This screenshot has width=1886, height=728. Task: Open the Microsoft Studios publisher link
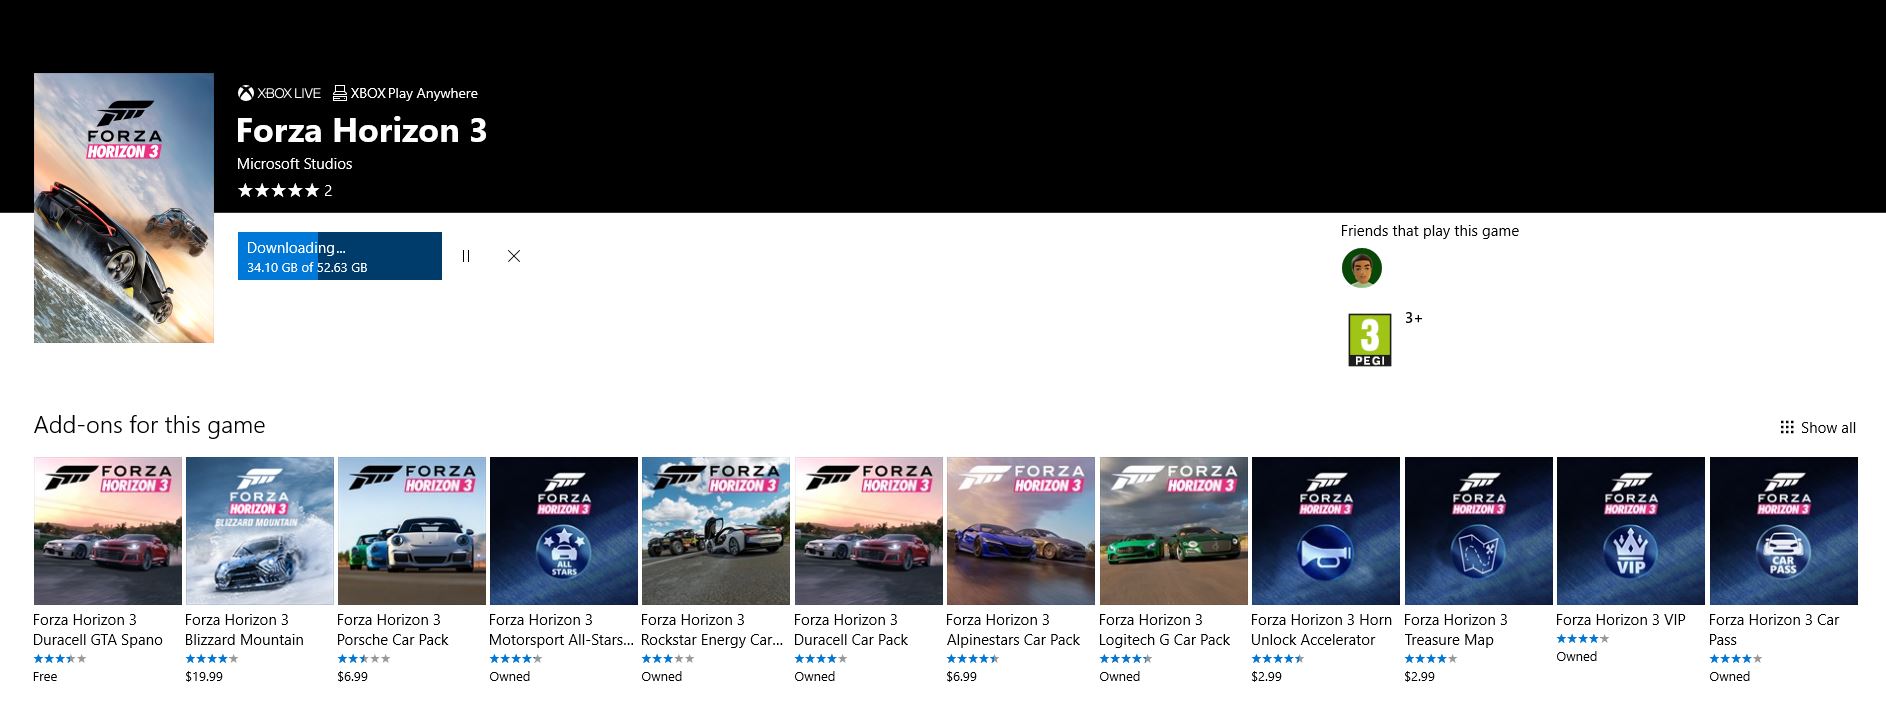[x=294, y=163]
